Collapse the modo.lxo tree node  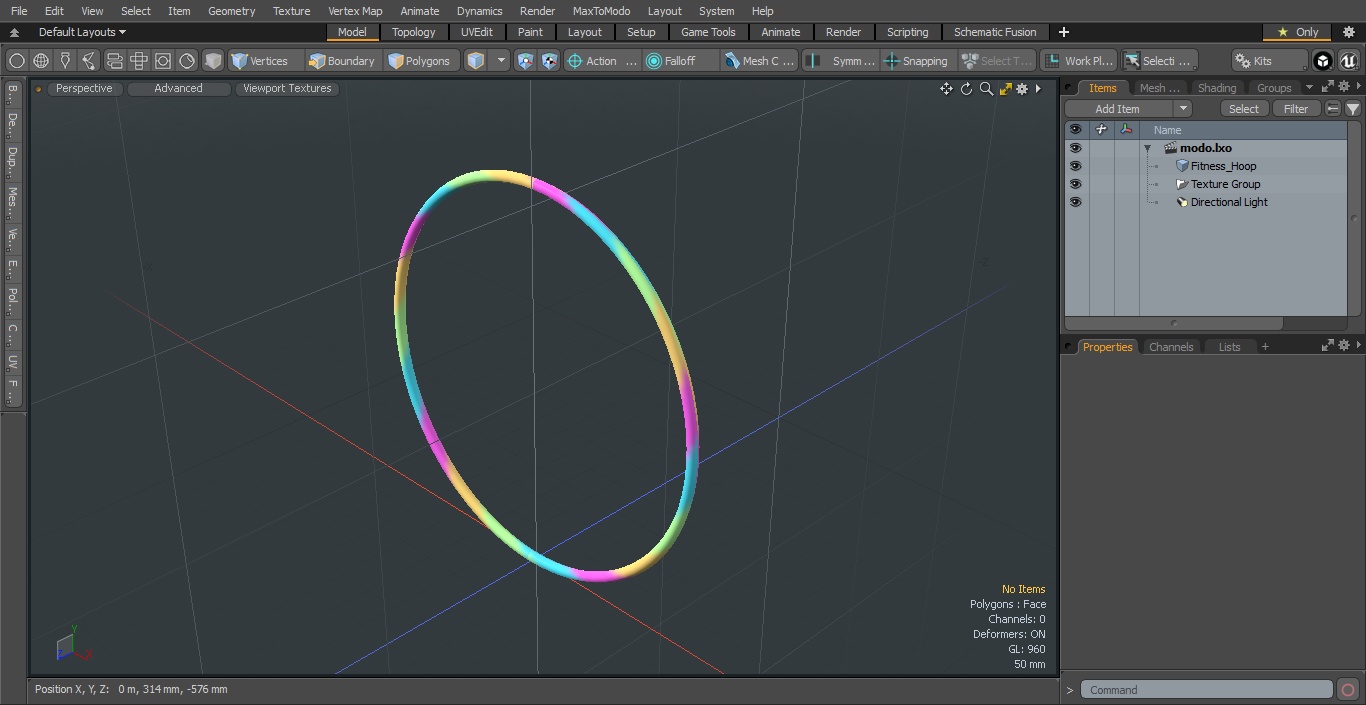1148,148
